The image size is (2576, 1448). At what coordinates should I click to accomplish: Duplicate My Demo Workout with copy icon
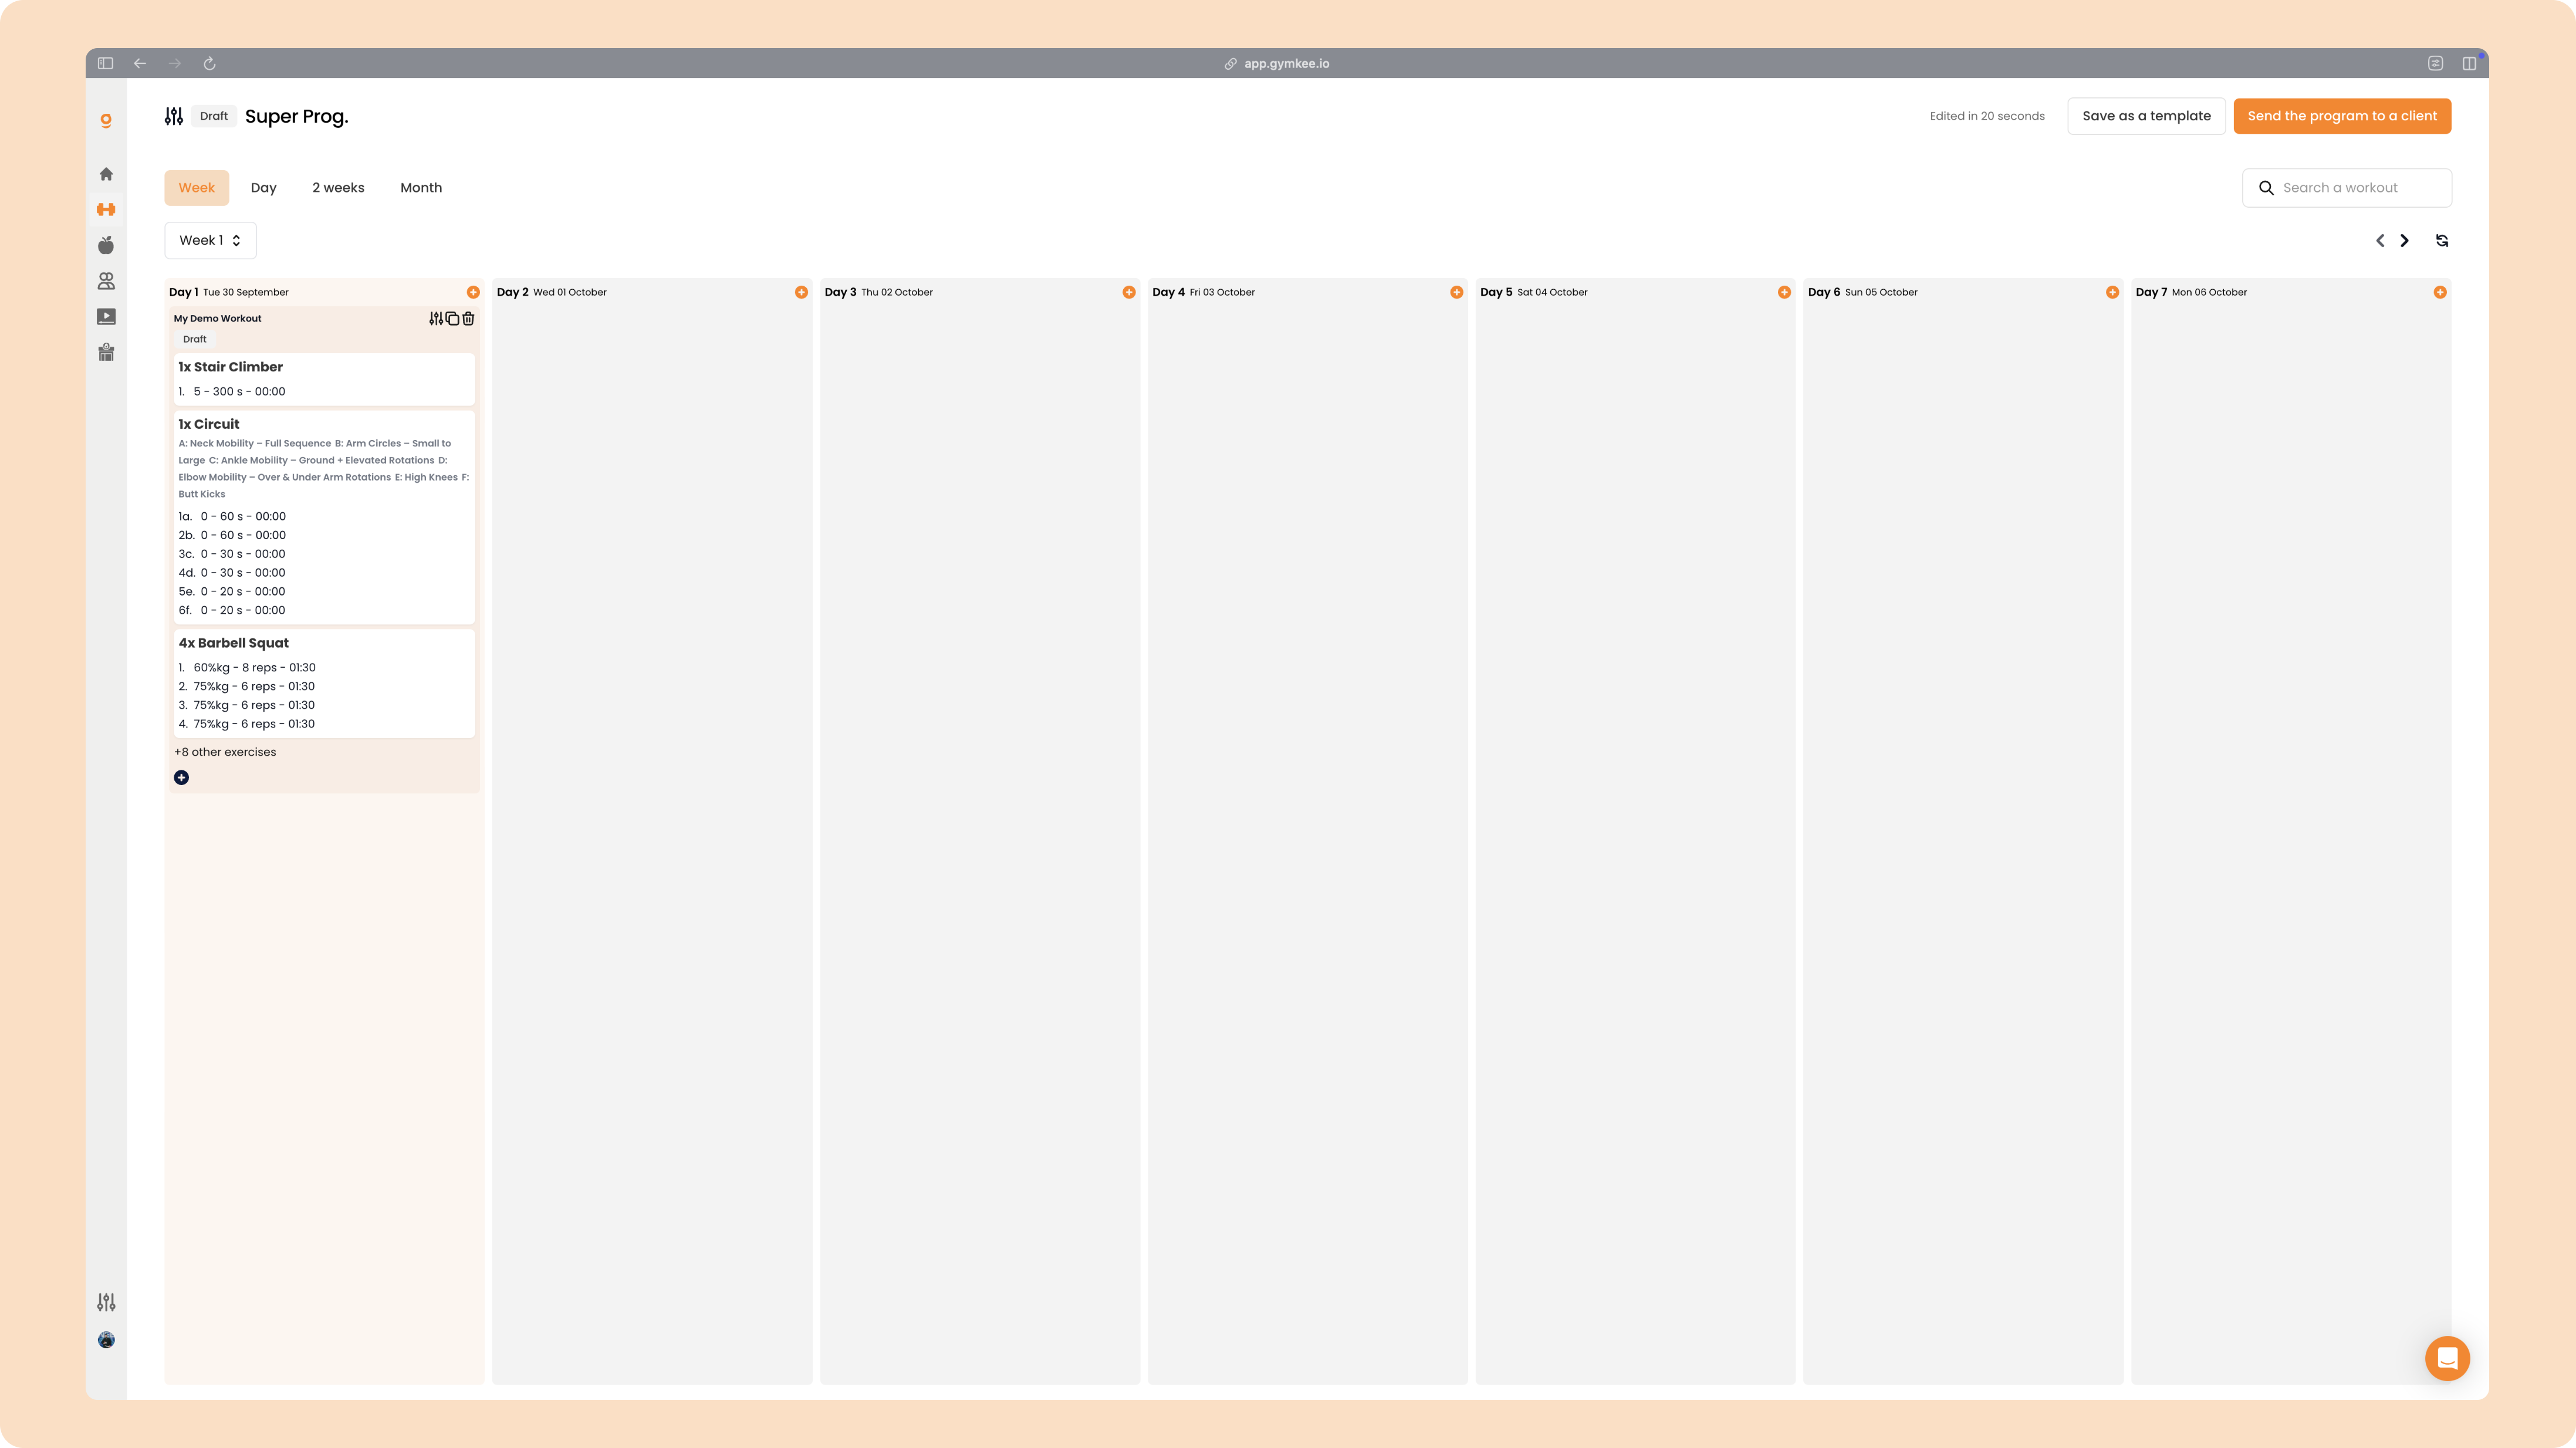(452, 318)
